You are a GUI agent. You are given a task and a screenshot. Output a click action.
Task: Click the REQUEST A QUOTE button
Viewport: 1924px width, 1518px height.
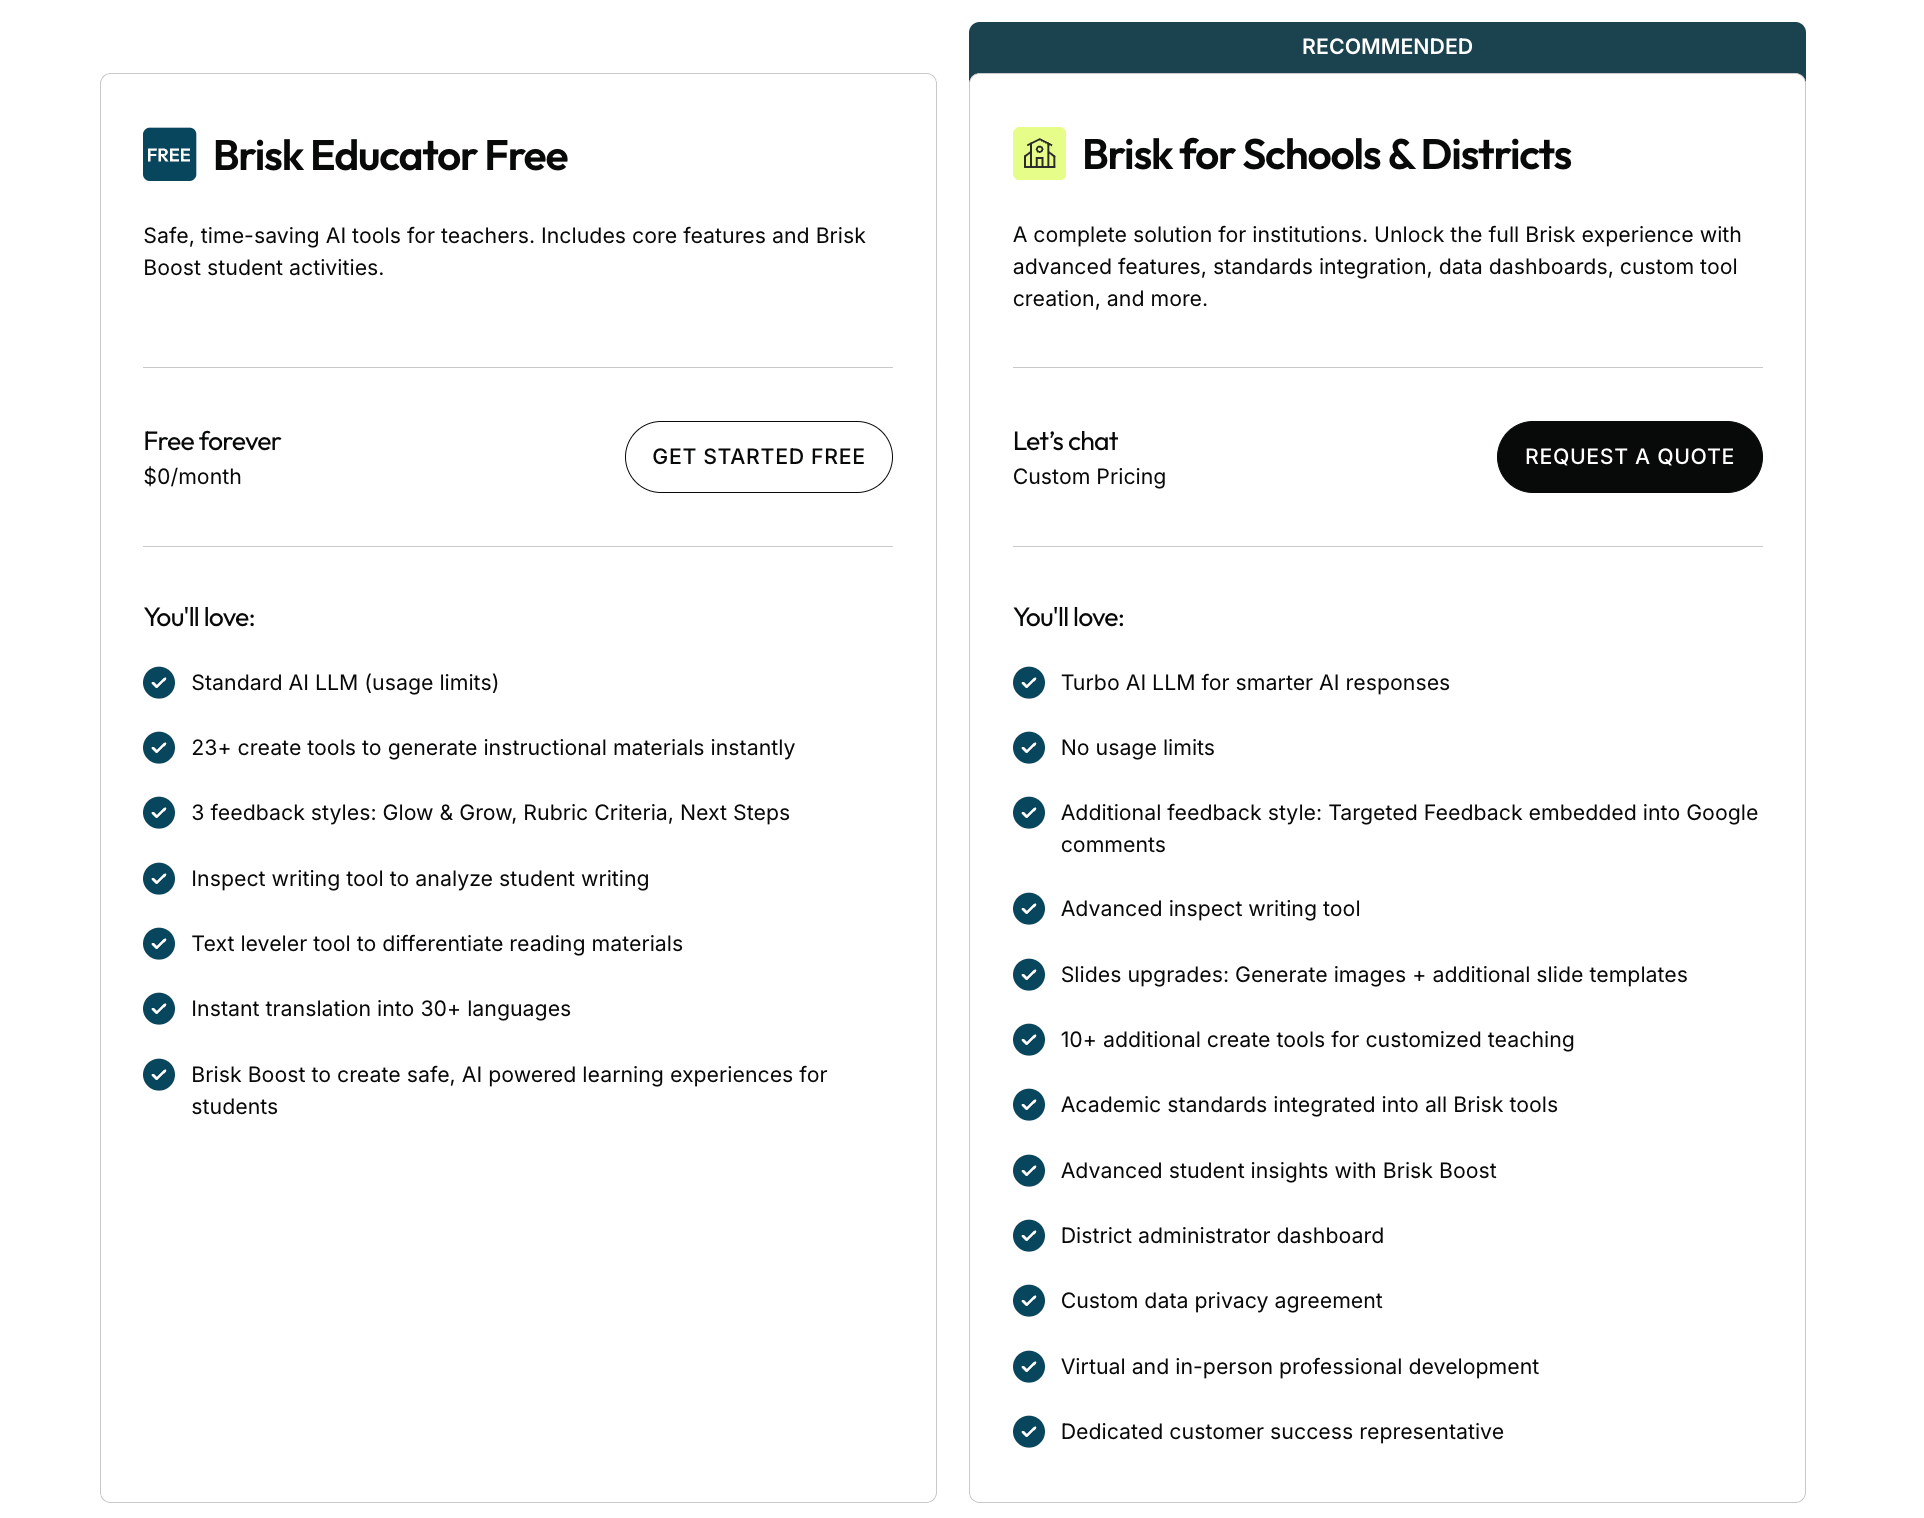pyautogui.click(x=1629, y=457)
